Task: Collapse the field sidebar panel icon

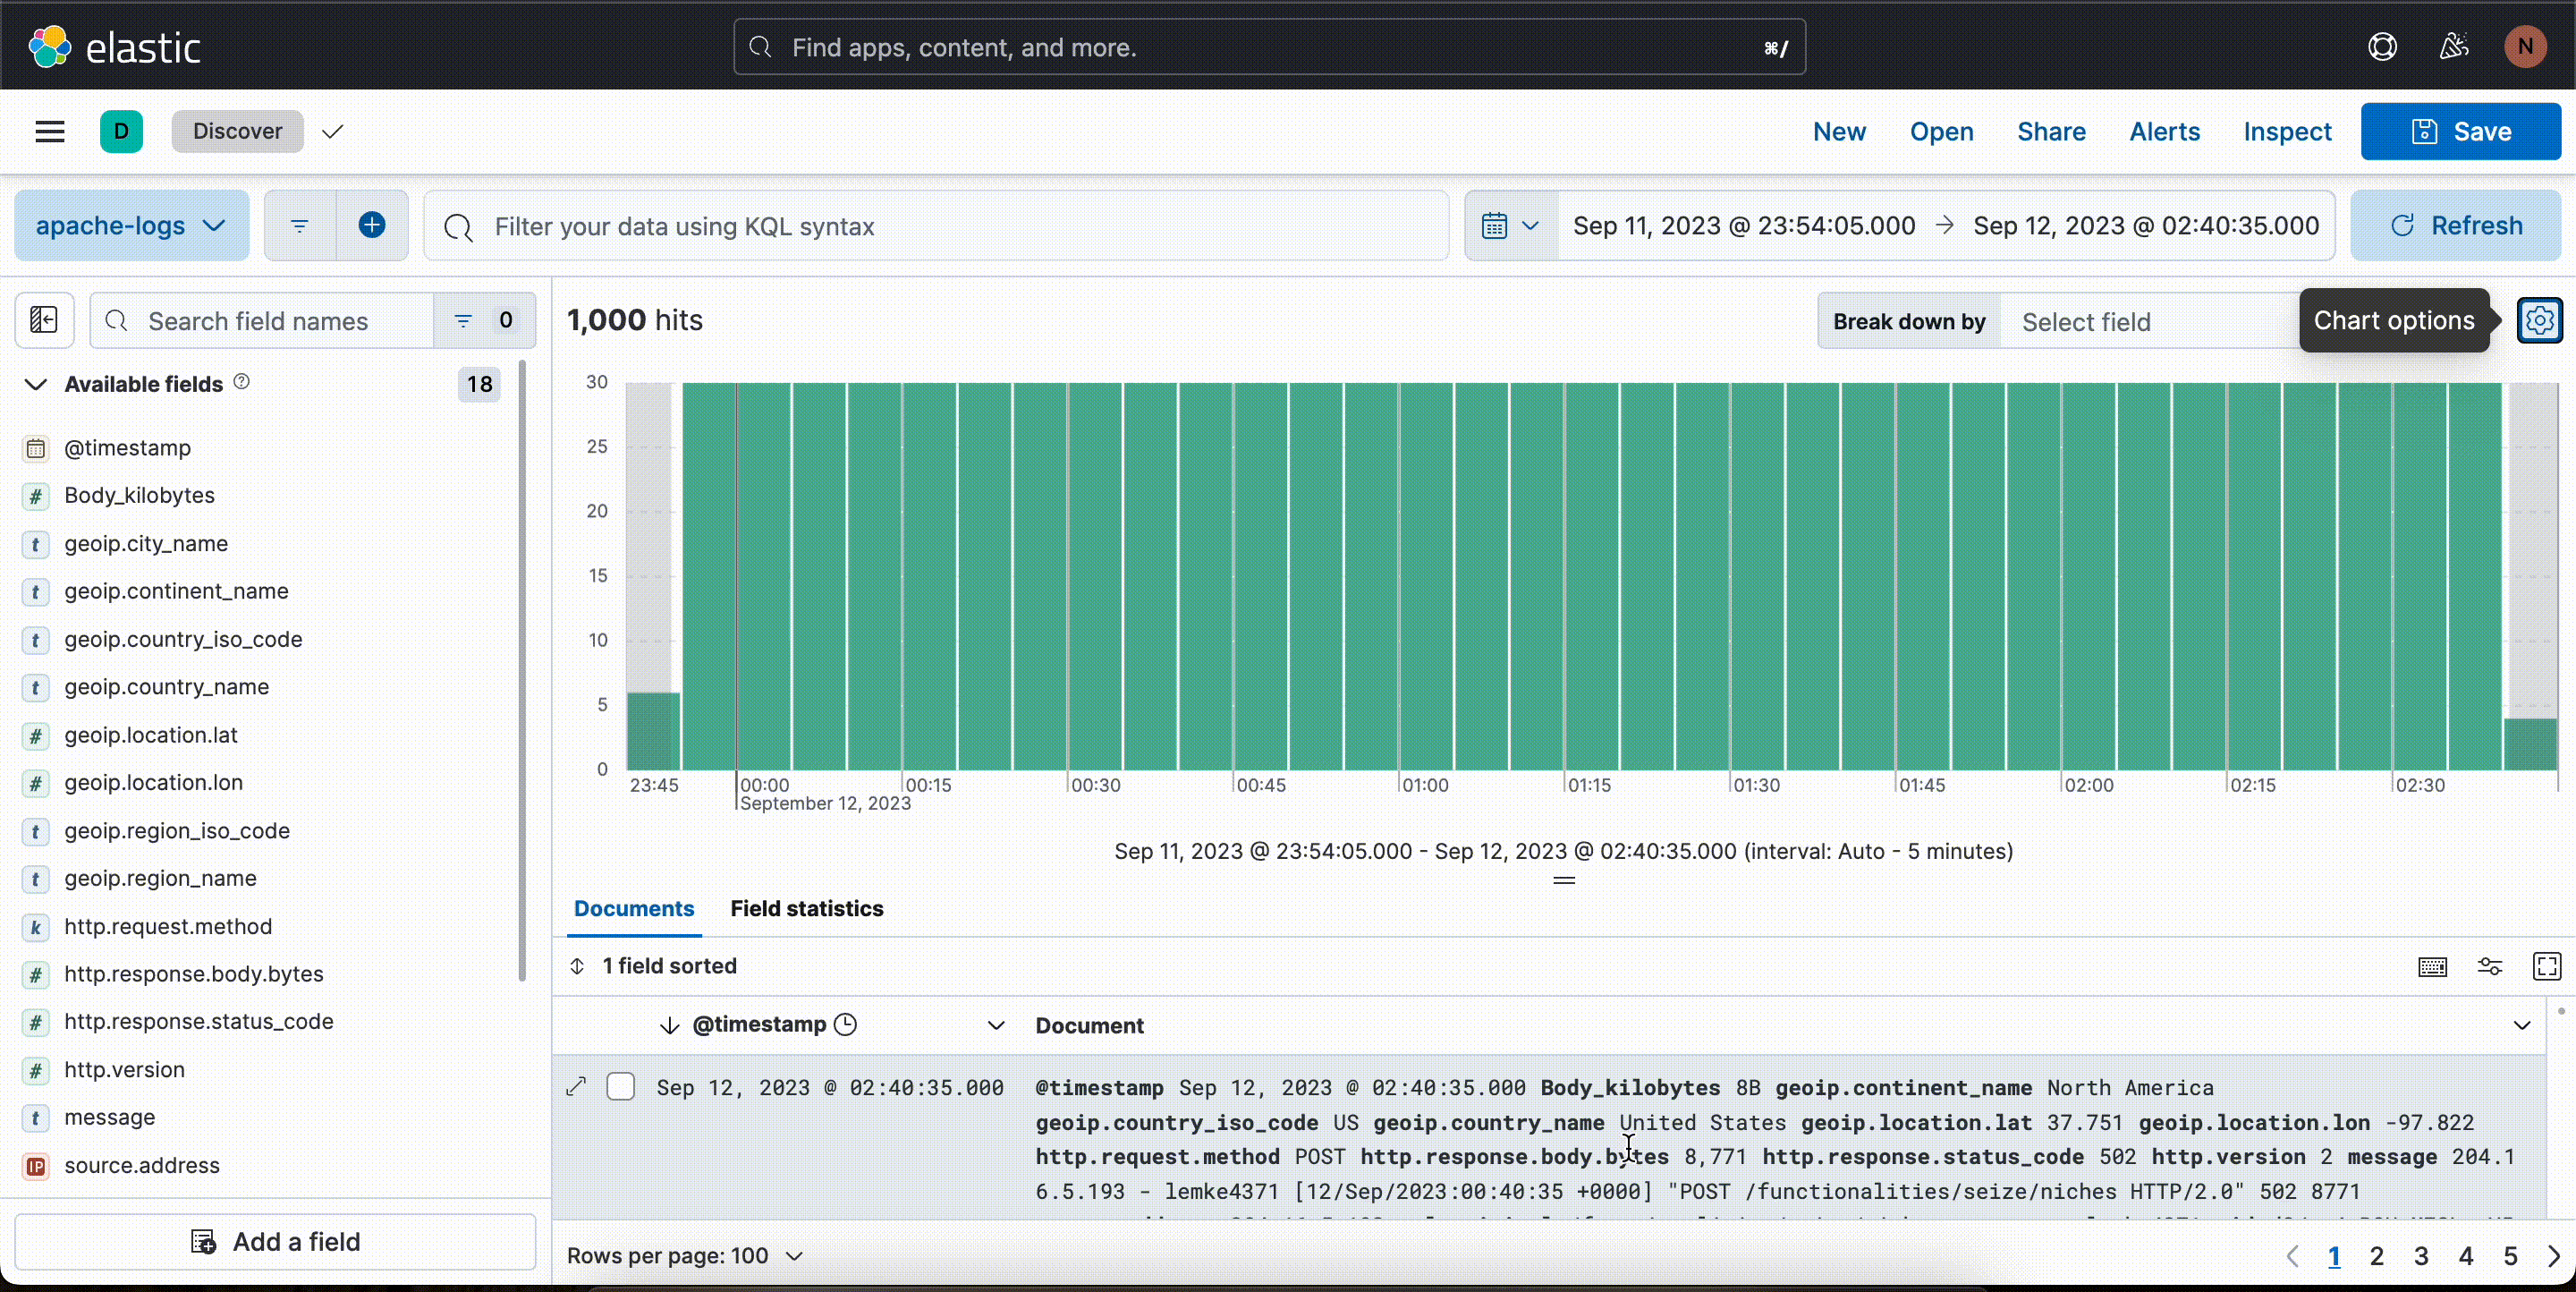Action: (x=44, y=321)
